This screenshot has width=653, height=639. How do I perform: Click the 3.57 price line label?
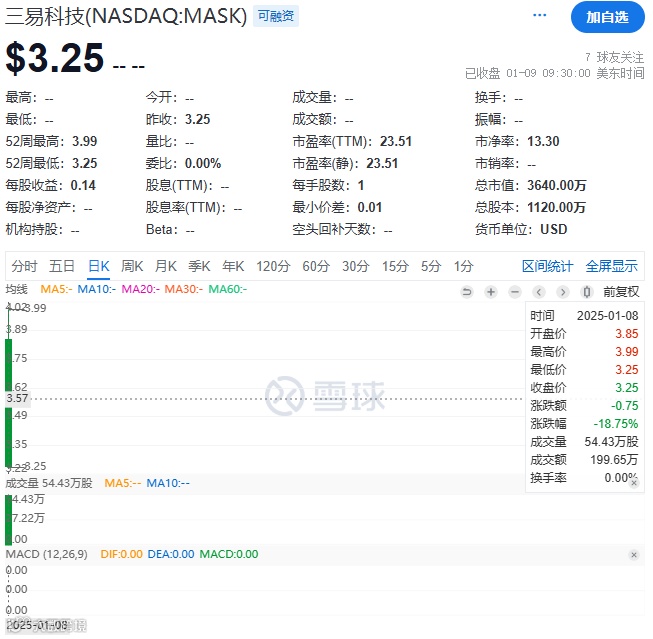click(x=17, y=398)
